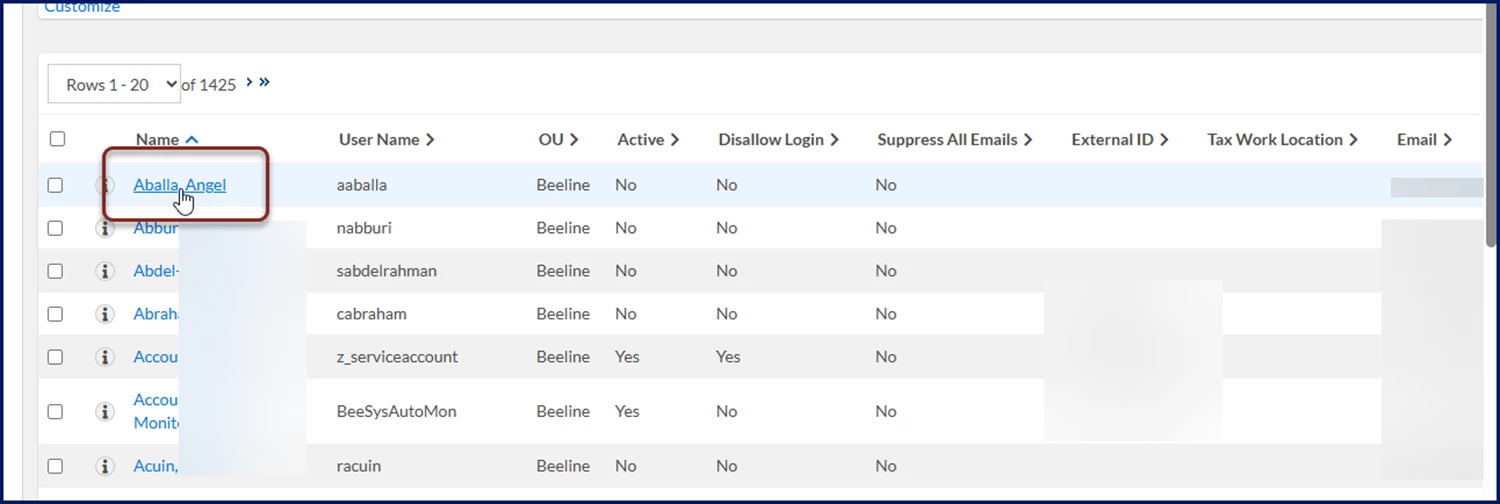Open the Rows 1 - 20 dropdown
The height and width of the screenshot is (504, 1500).
[114, 85]
